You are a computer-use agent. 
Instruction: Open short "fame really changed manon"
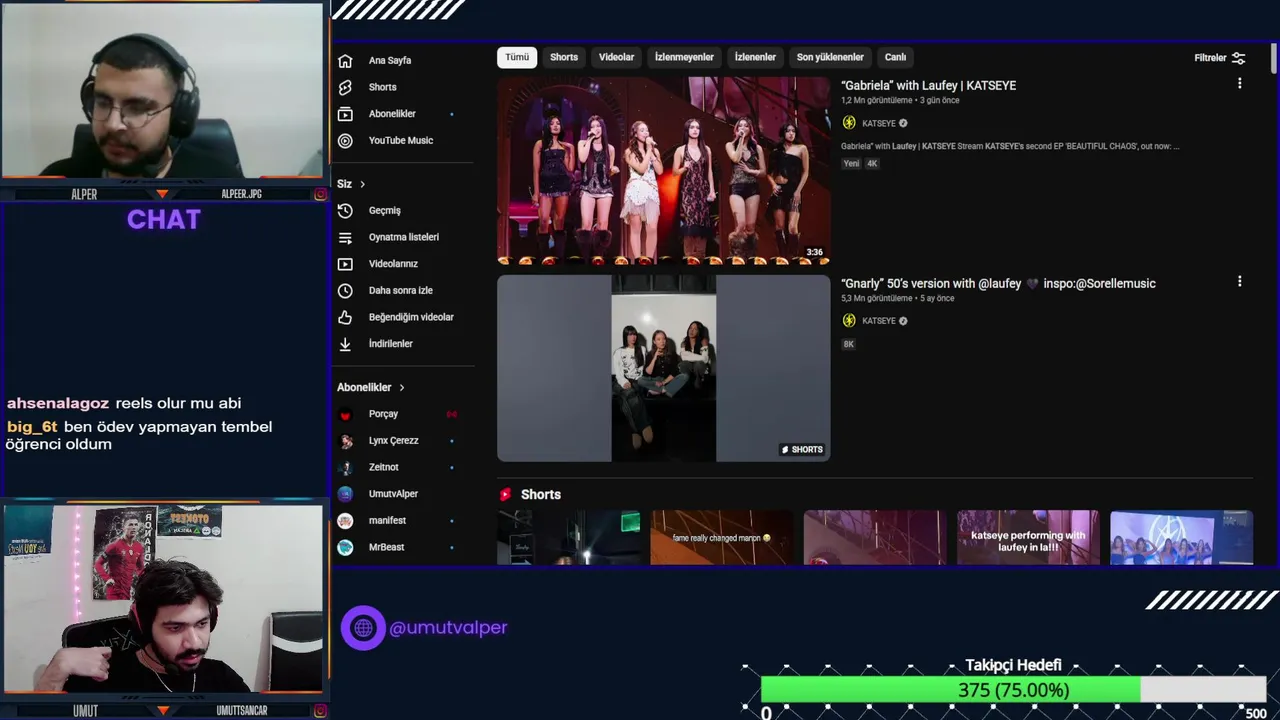click(721, 538)
